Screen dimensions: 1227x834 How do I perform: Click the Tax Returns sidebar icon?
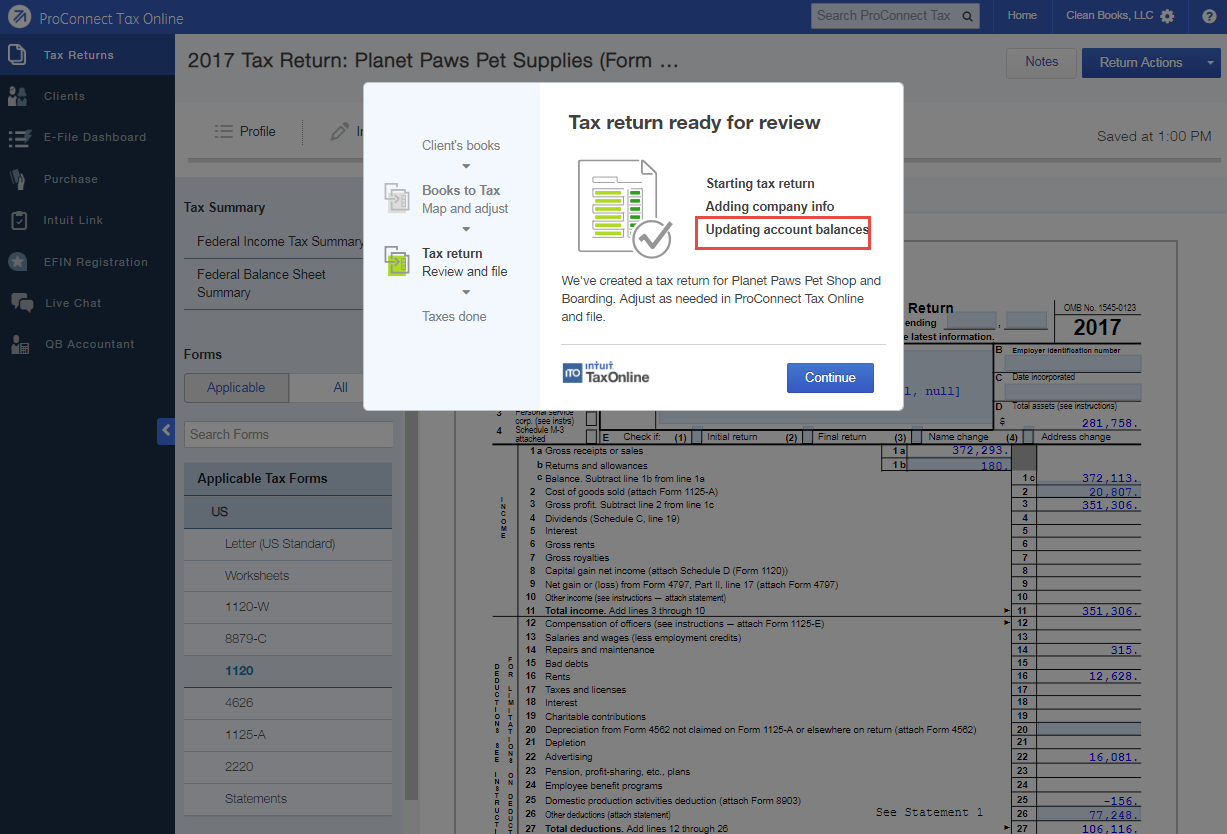17,54
